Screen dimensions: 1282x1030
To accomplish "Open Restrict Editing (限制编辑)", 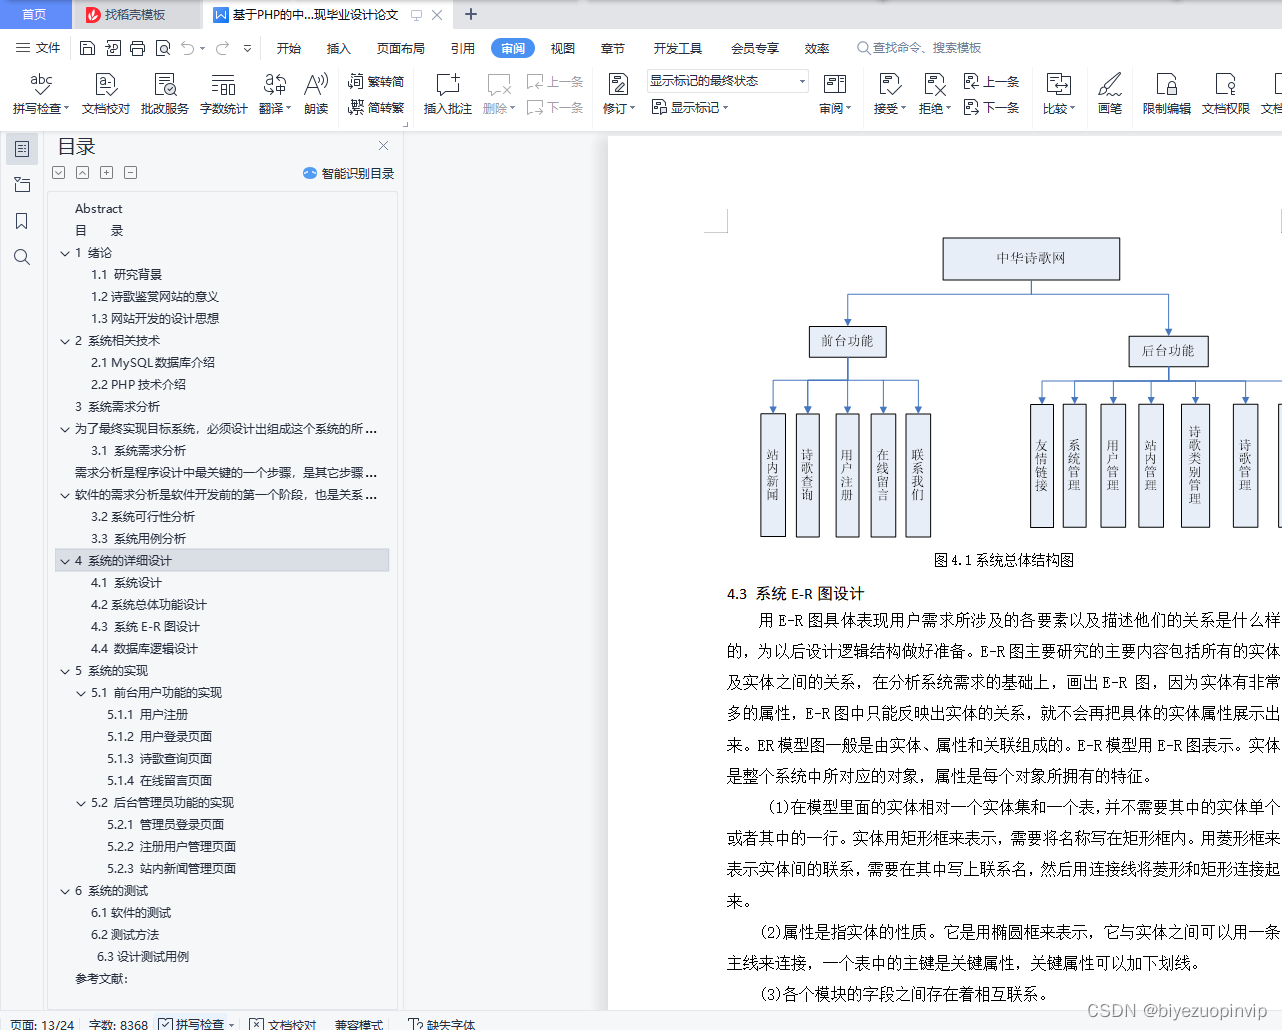I will pos(1167,94).
